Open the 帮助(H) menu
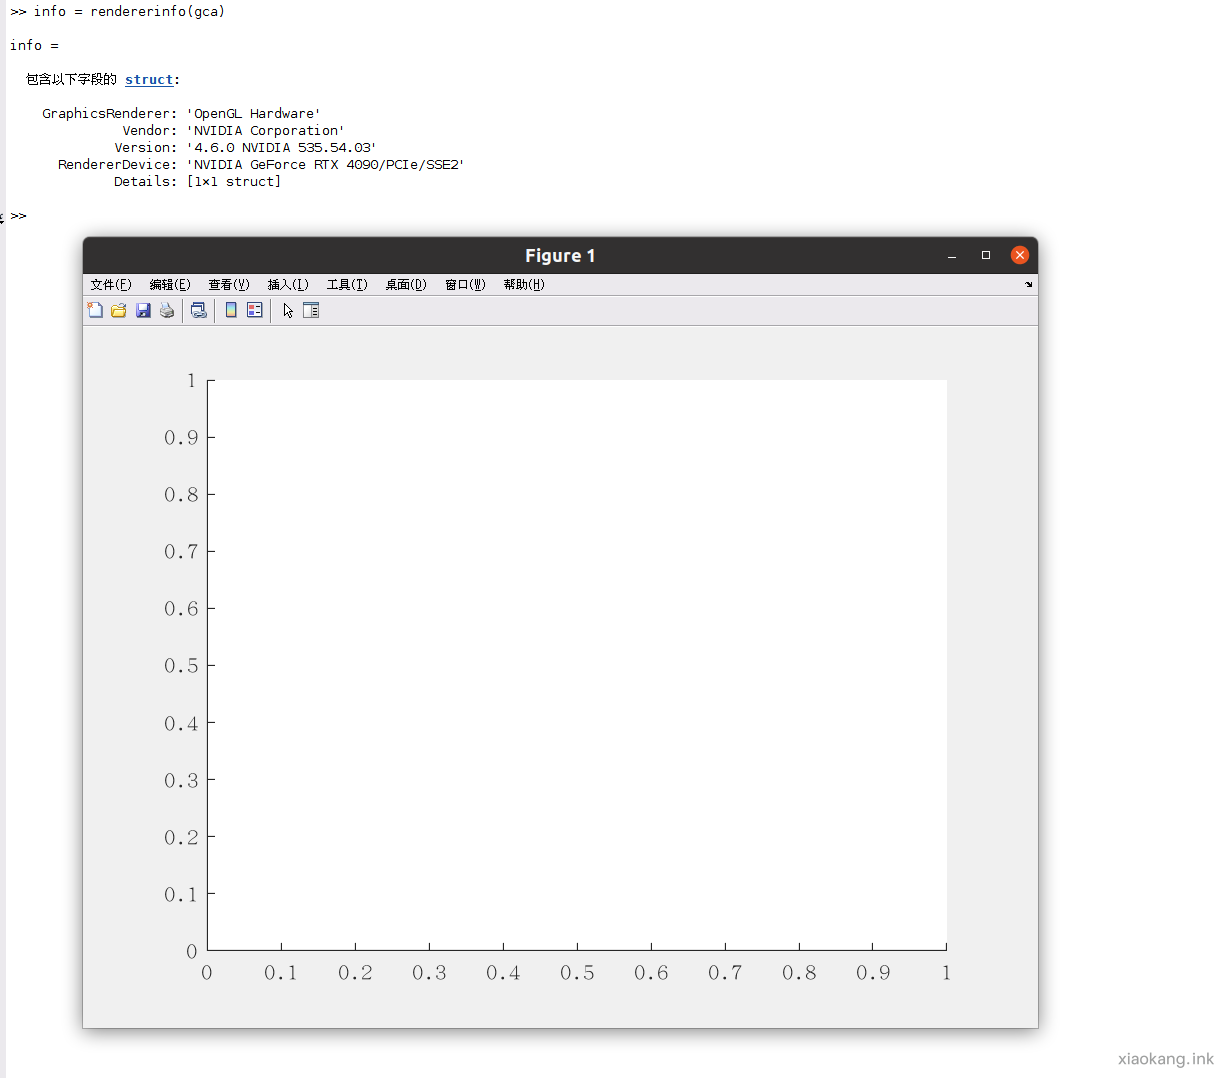 (524, 284)
